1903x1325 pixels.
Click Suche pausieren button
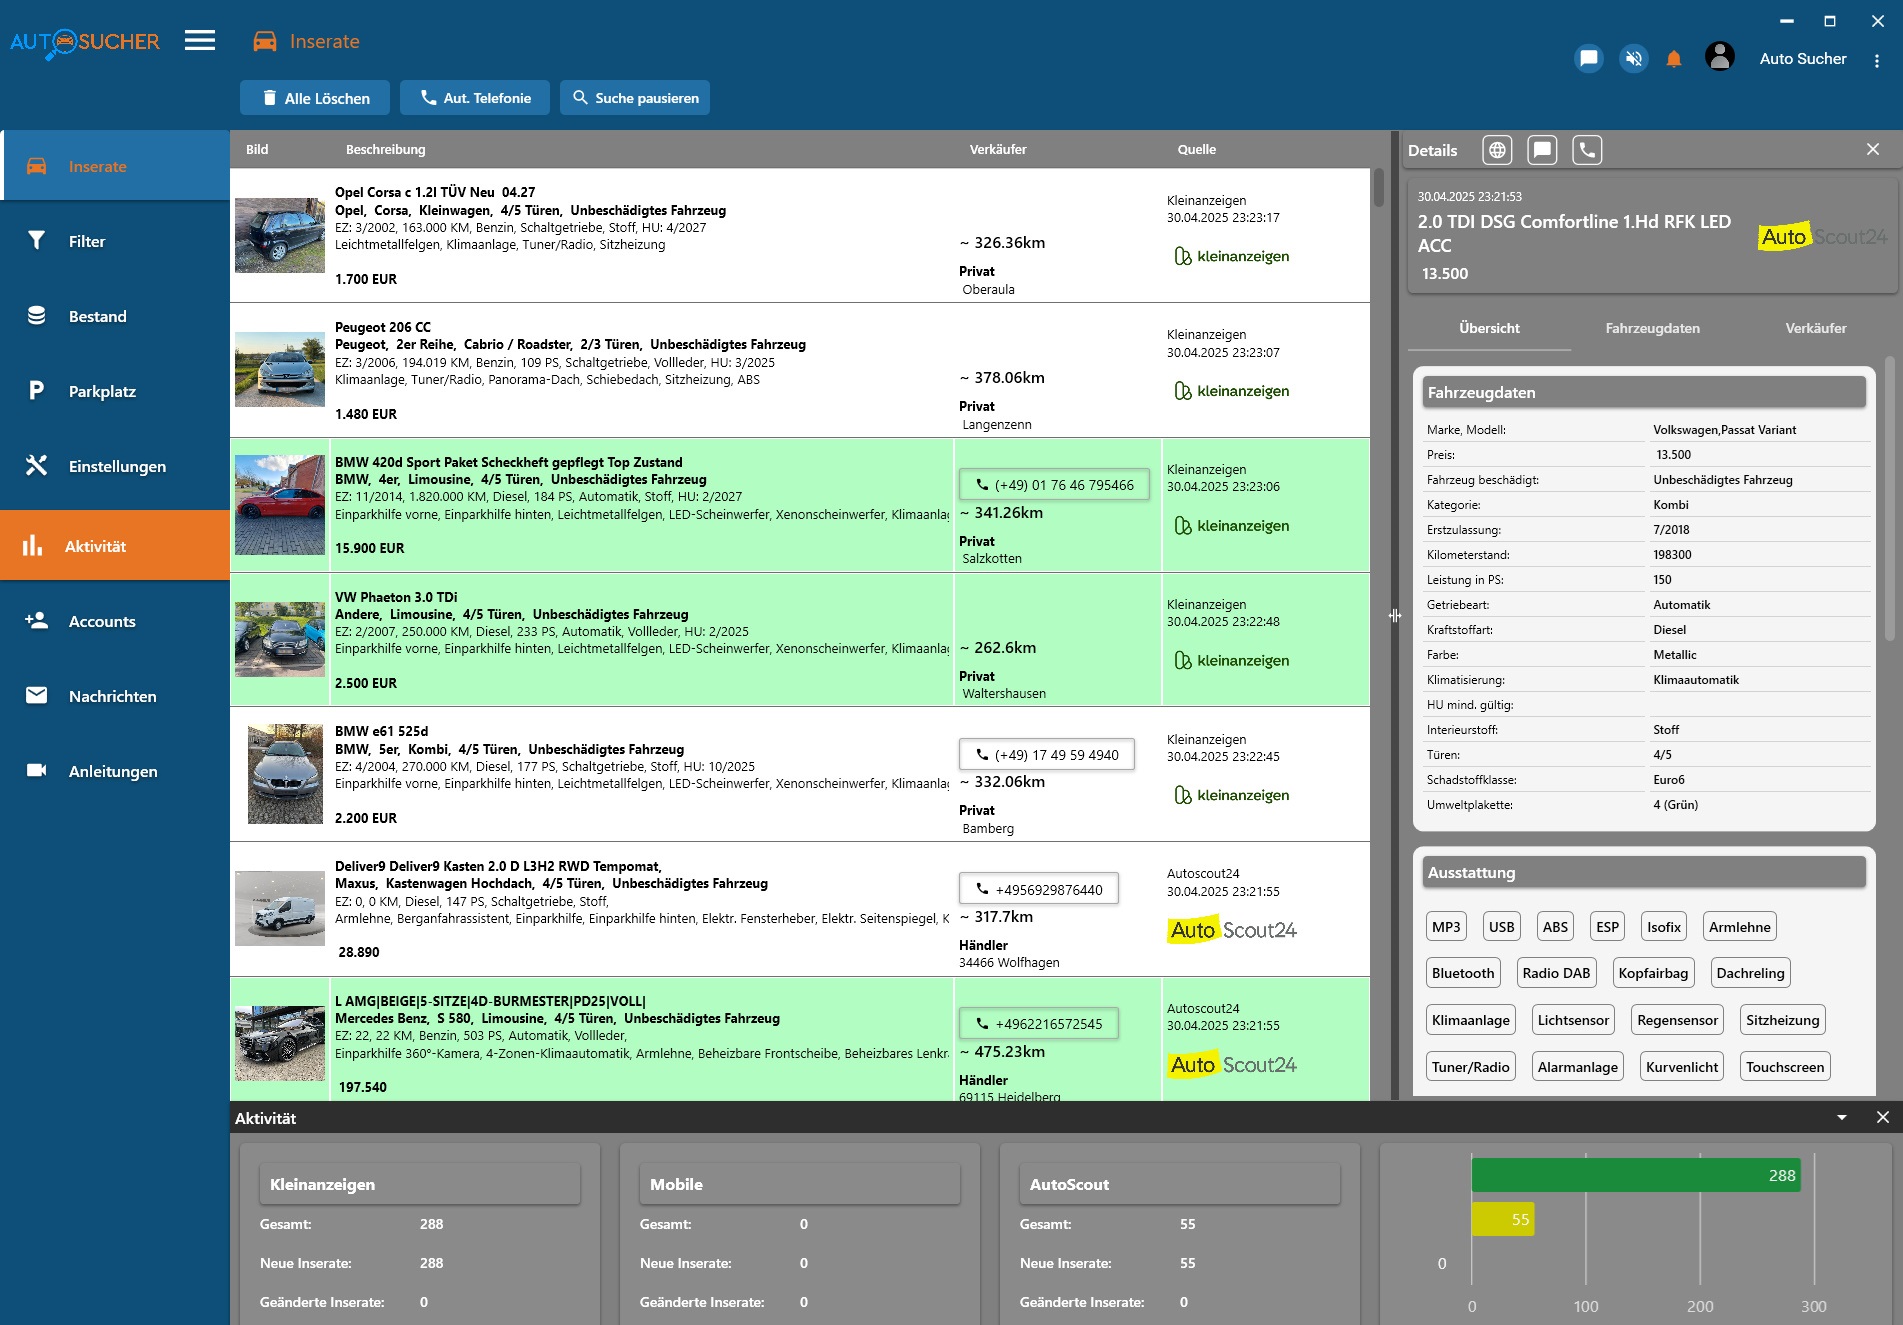635,98
